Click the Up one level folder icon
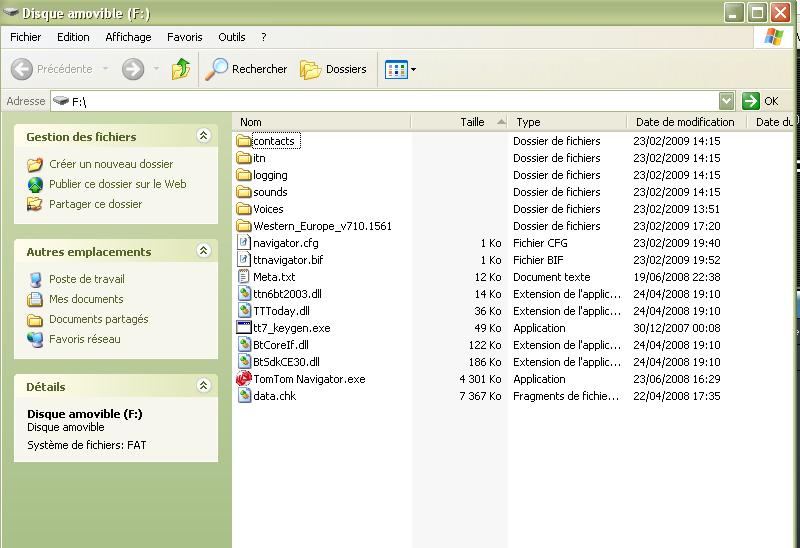This screenshot has height=548, width=800. point(180,69)
